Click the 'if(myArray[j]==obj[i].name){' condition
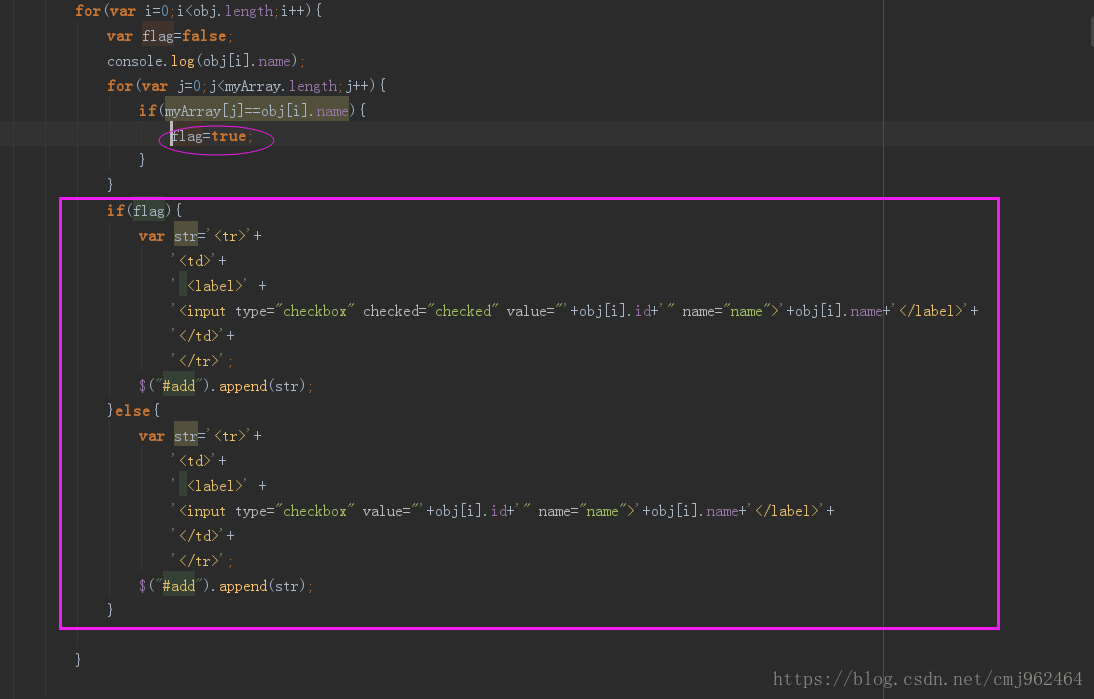Viewport: 1094px width, 699px height. click(252, 111)
